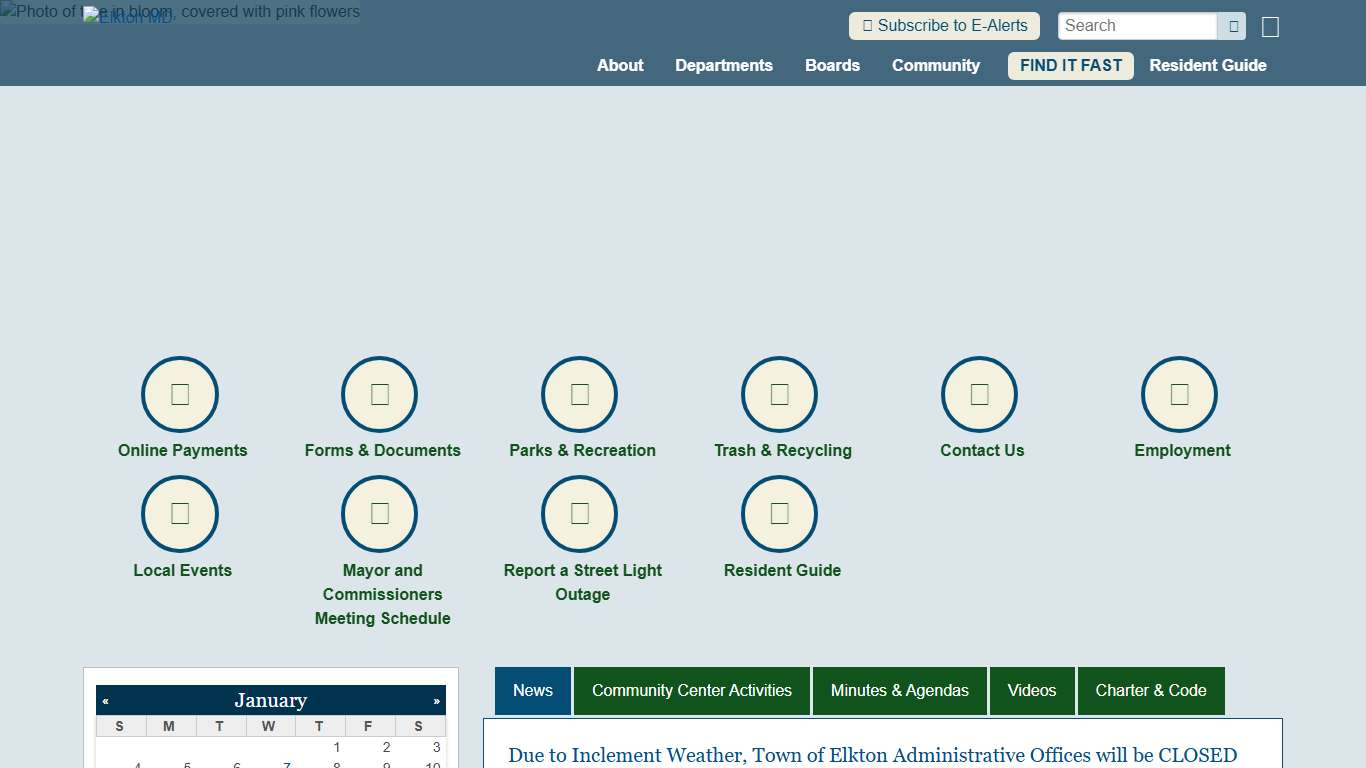Switch to Minutes & Agendas tab
Screen dimensions: 1366x768
pos(899,691)
